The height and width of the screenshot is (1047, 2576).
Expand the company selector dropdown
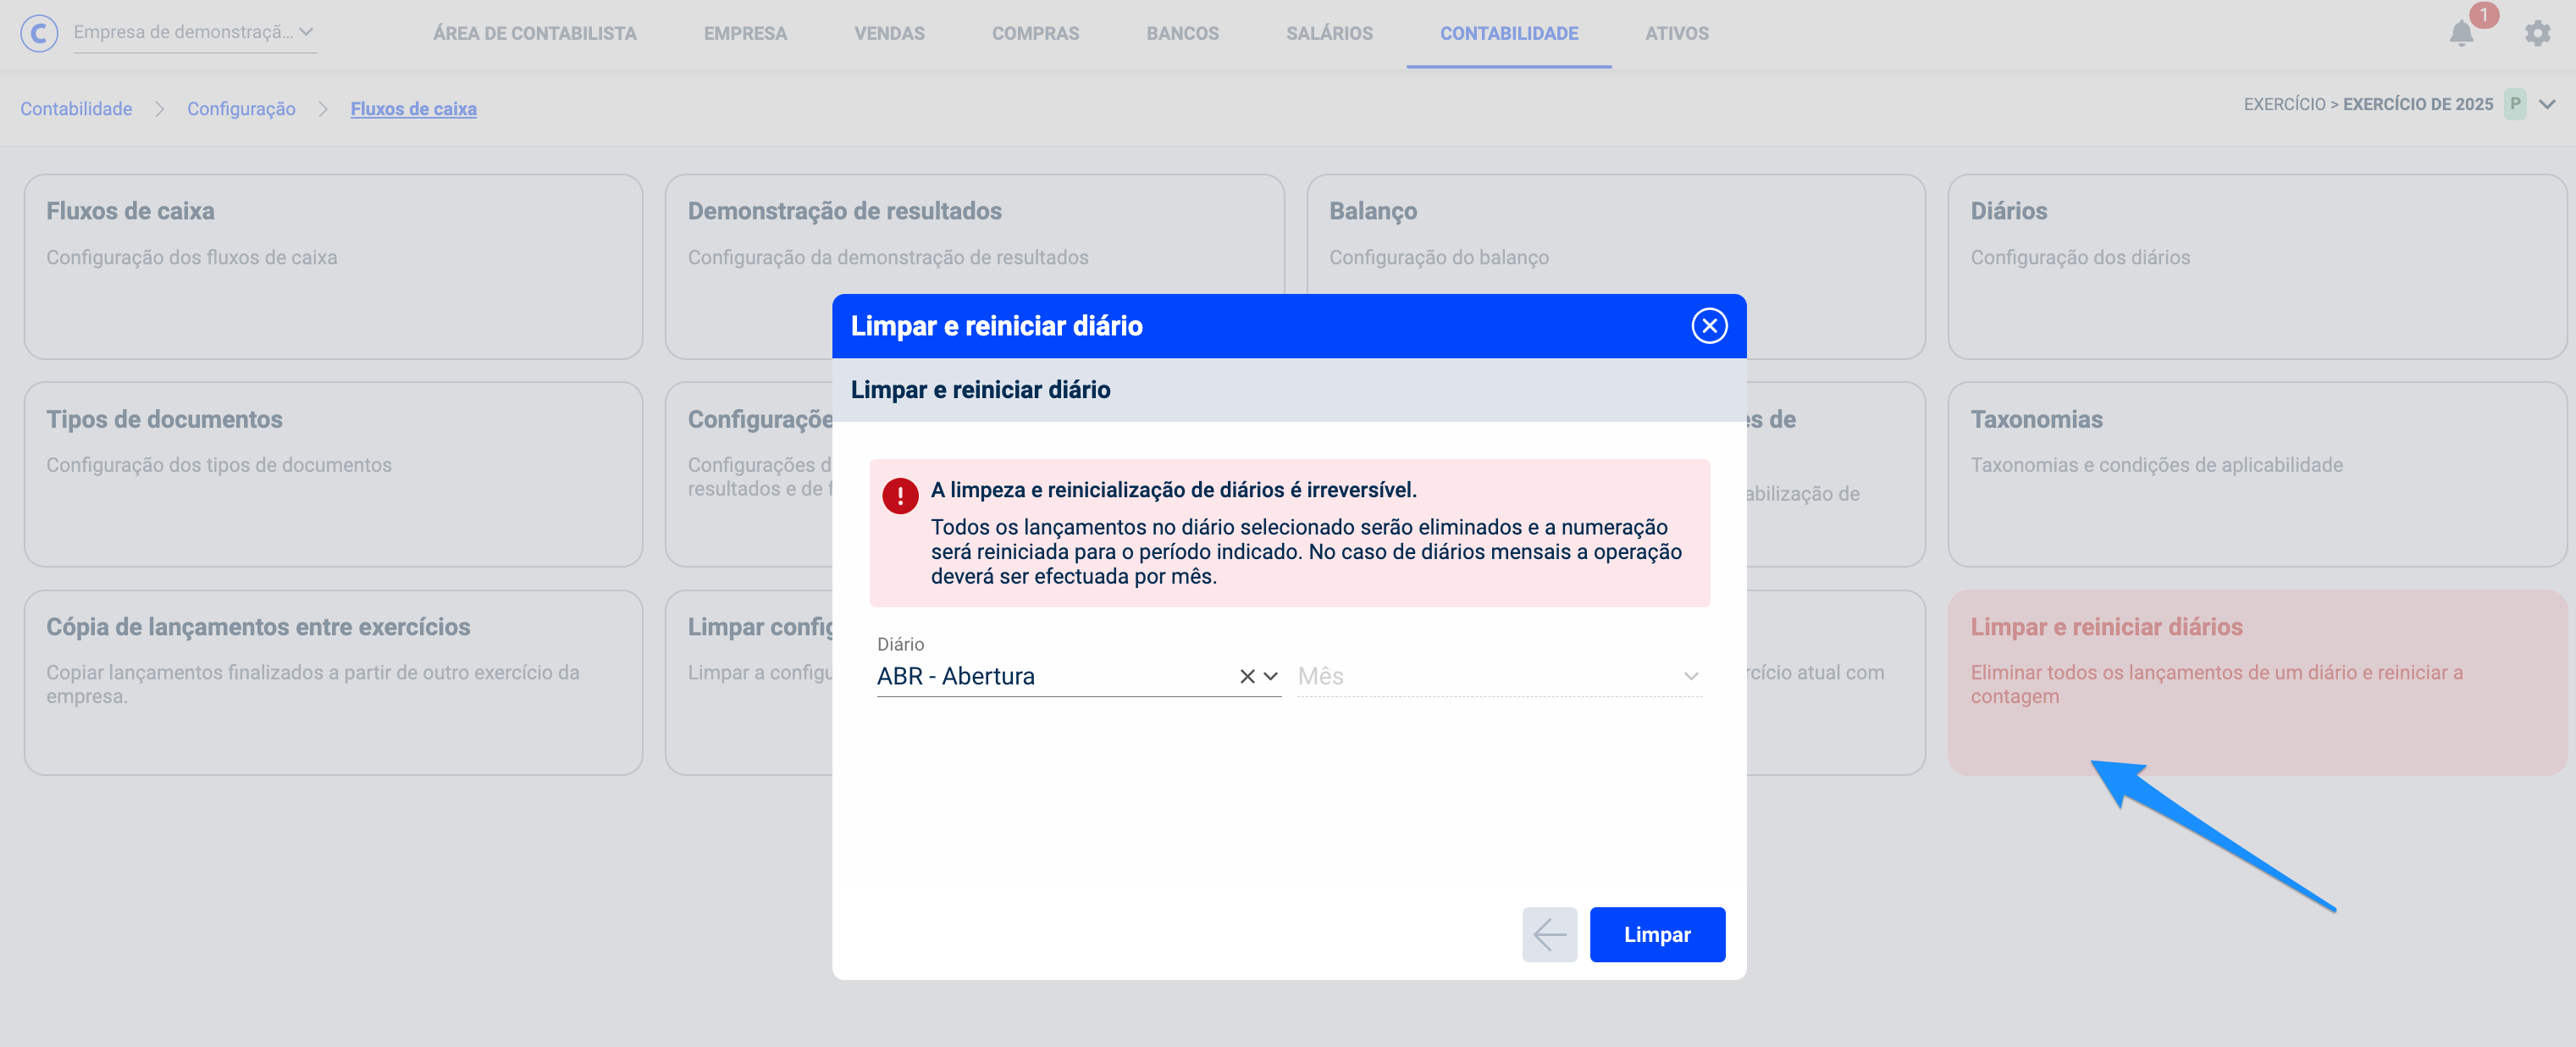(306, 32)
